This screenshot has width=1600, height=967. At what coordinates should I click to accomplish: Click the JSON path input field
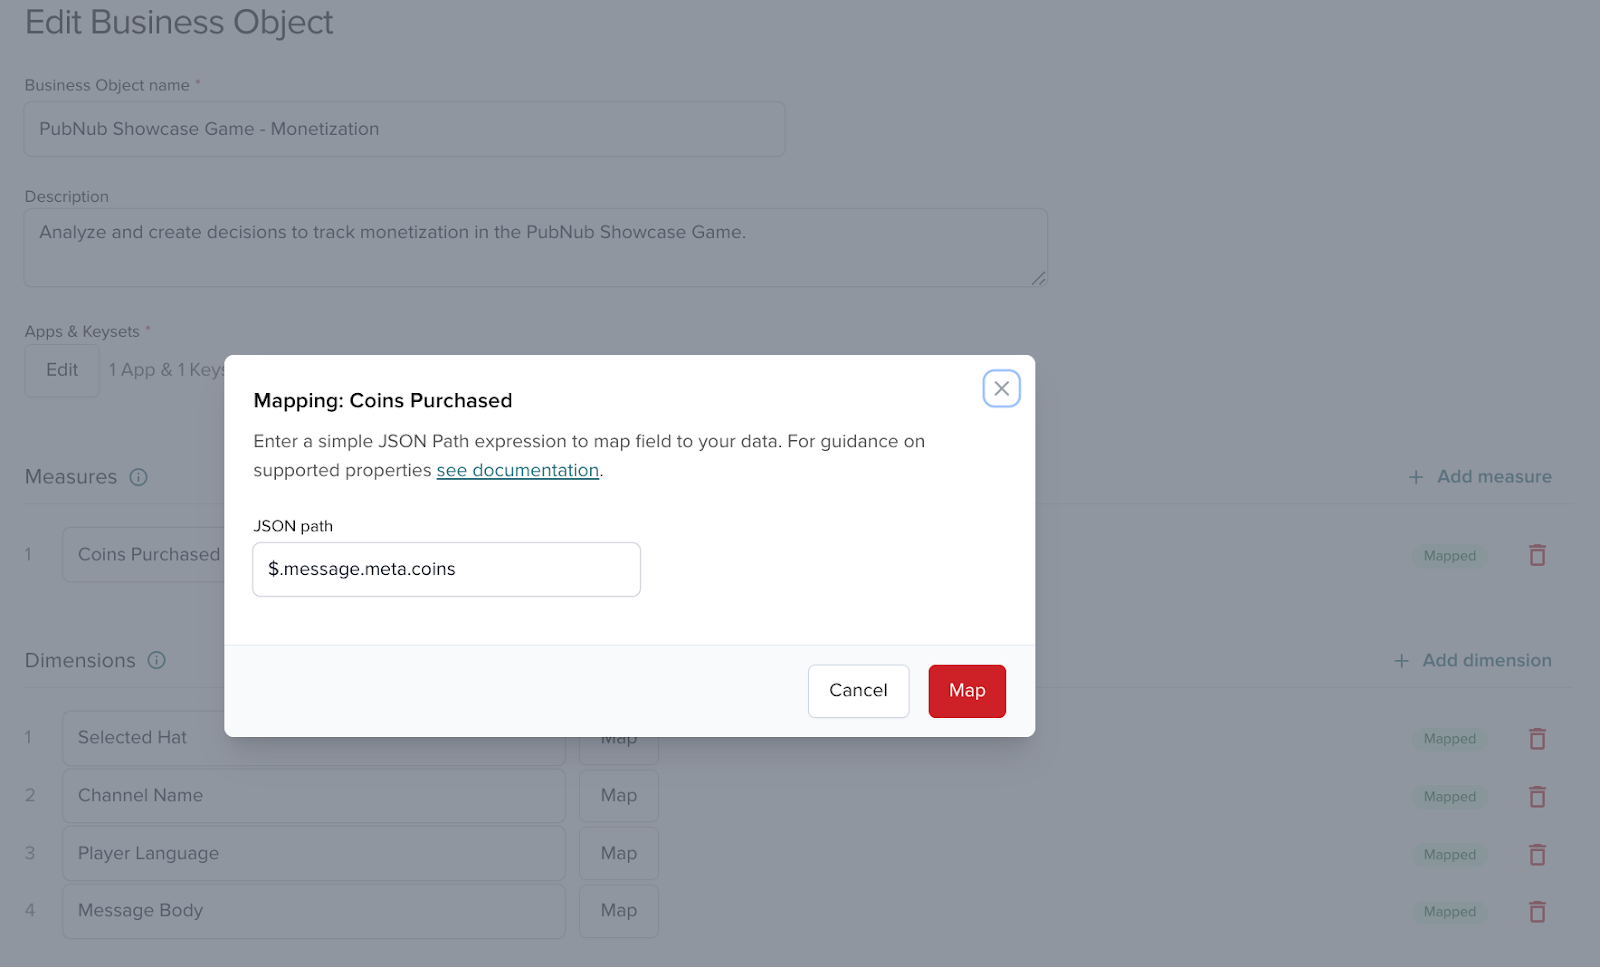coord(446,569)
